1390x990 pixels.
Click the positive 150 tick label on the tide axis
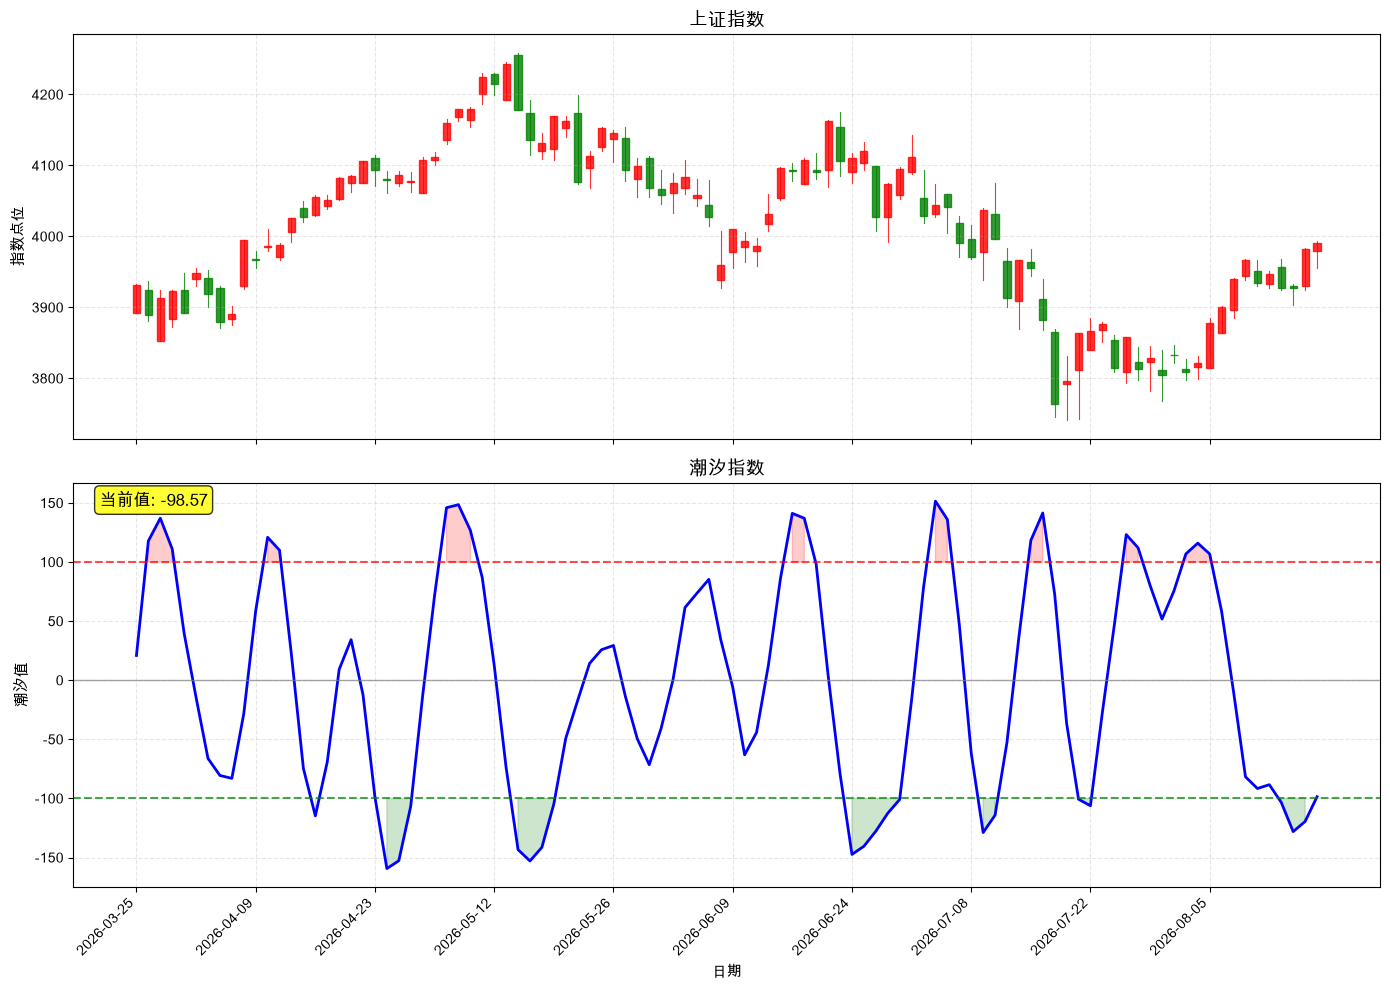(52, 504)
